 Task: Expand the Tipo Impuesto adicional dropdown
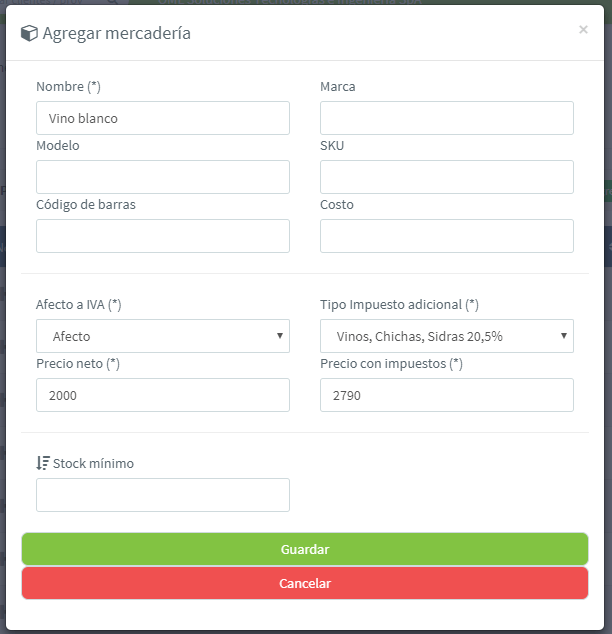point(447,336)
